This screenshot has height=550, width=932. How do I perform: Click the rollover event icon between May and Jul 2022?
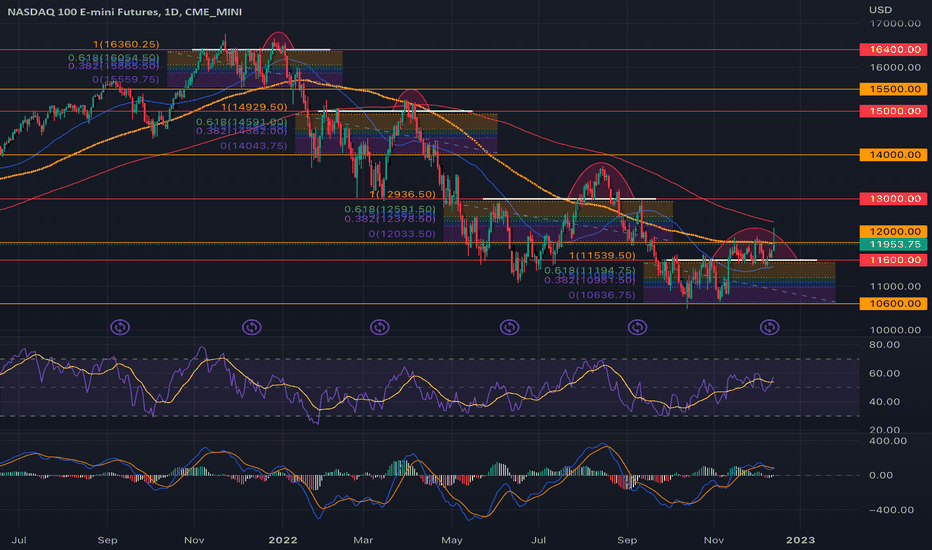pyautogui.click(x=509, y=327)
